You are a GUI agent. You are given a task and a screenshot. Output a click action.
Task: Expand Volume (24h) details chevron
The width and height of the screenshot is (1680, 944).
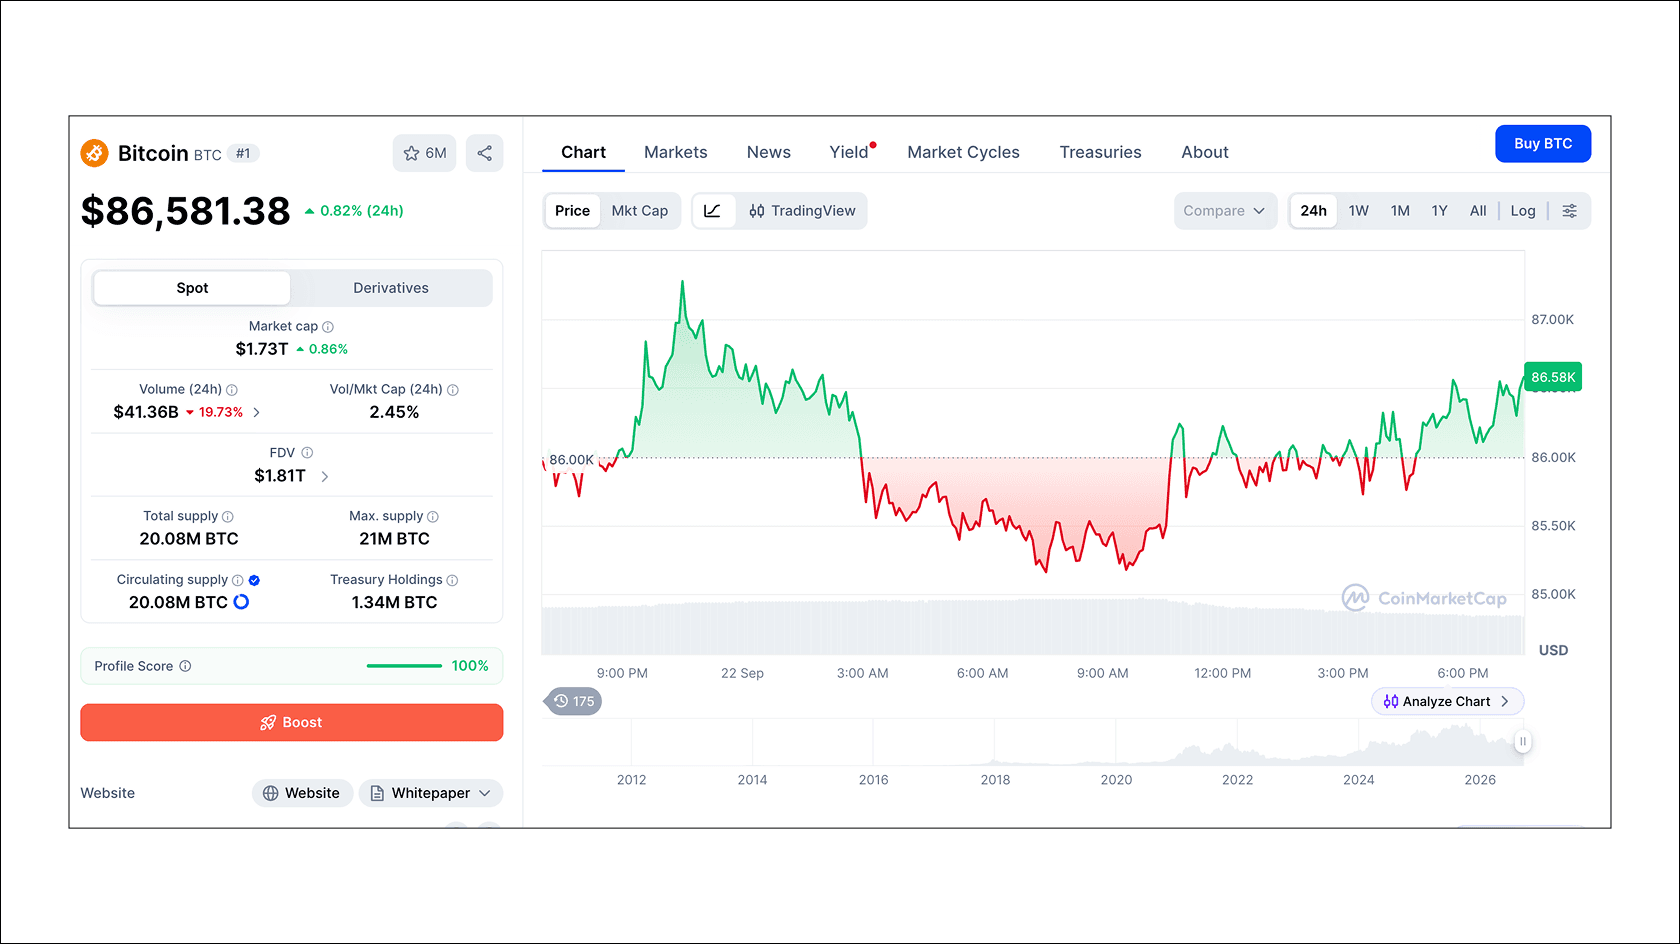coord(257,412)
